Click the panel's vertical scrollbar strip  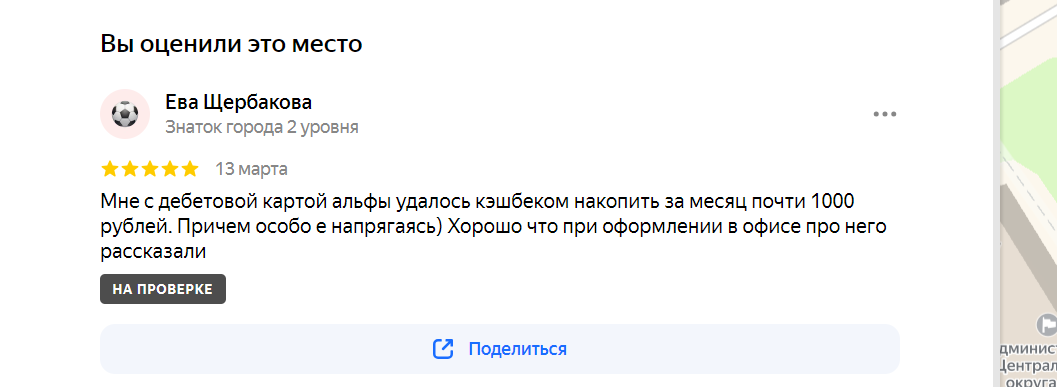tap(994, 194)
